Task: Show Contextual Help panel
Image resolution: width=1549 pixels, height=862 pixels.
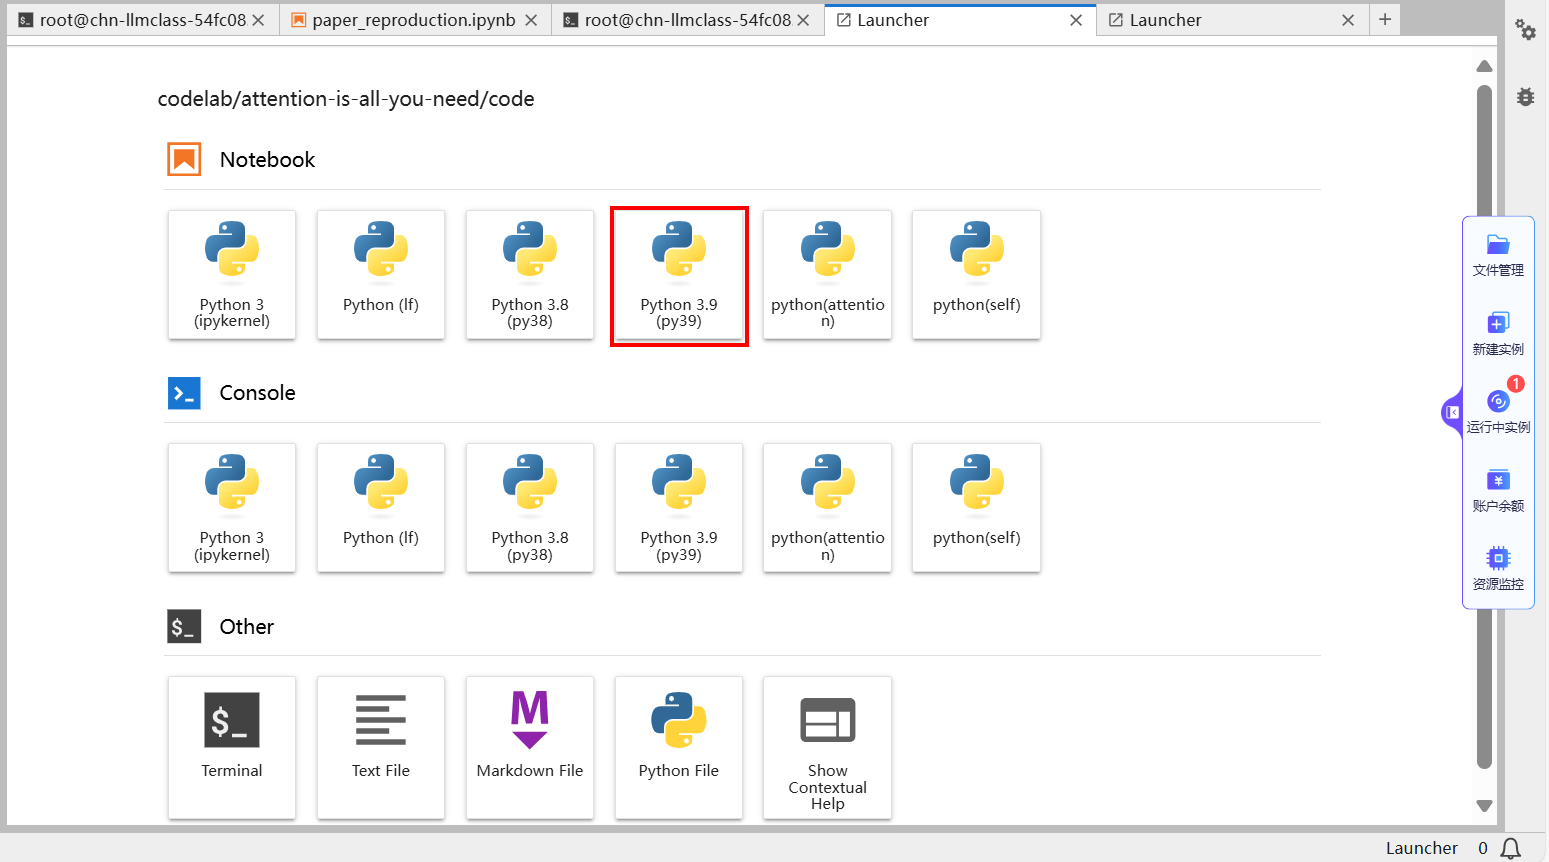Action: pos(827,745)
